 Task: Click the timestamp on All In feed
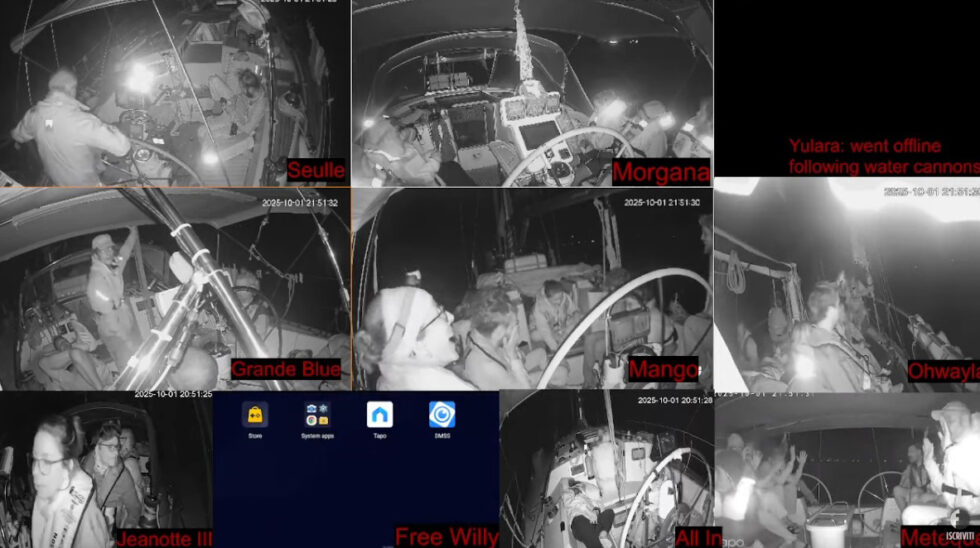(x=676, y=401)
